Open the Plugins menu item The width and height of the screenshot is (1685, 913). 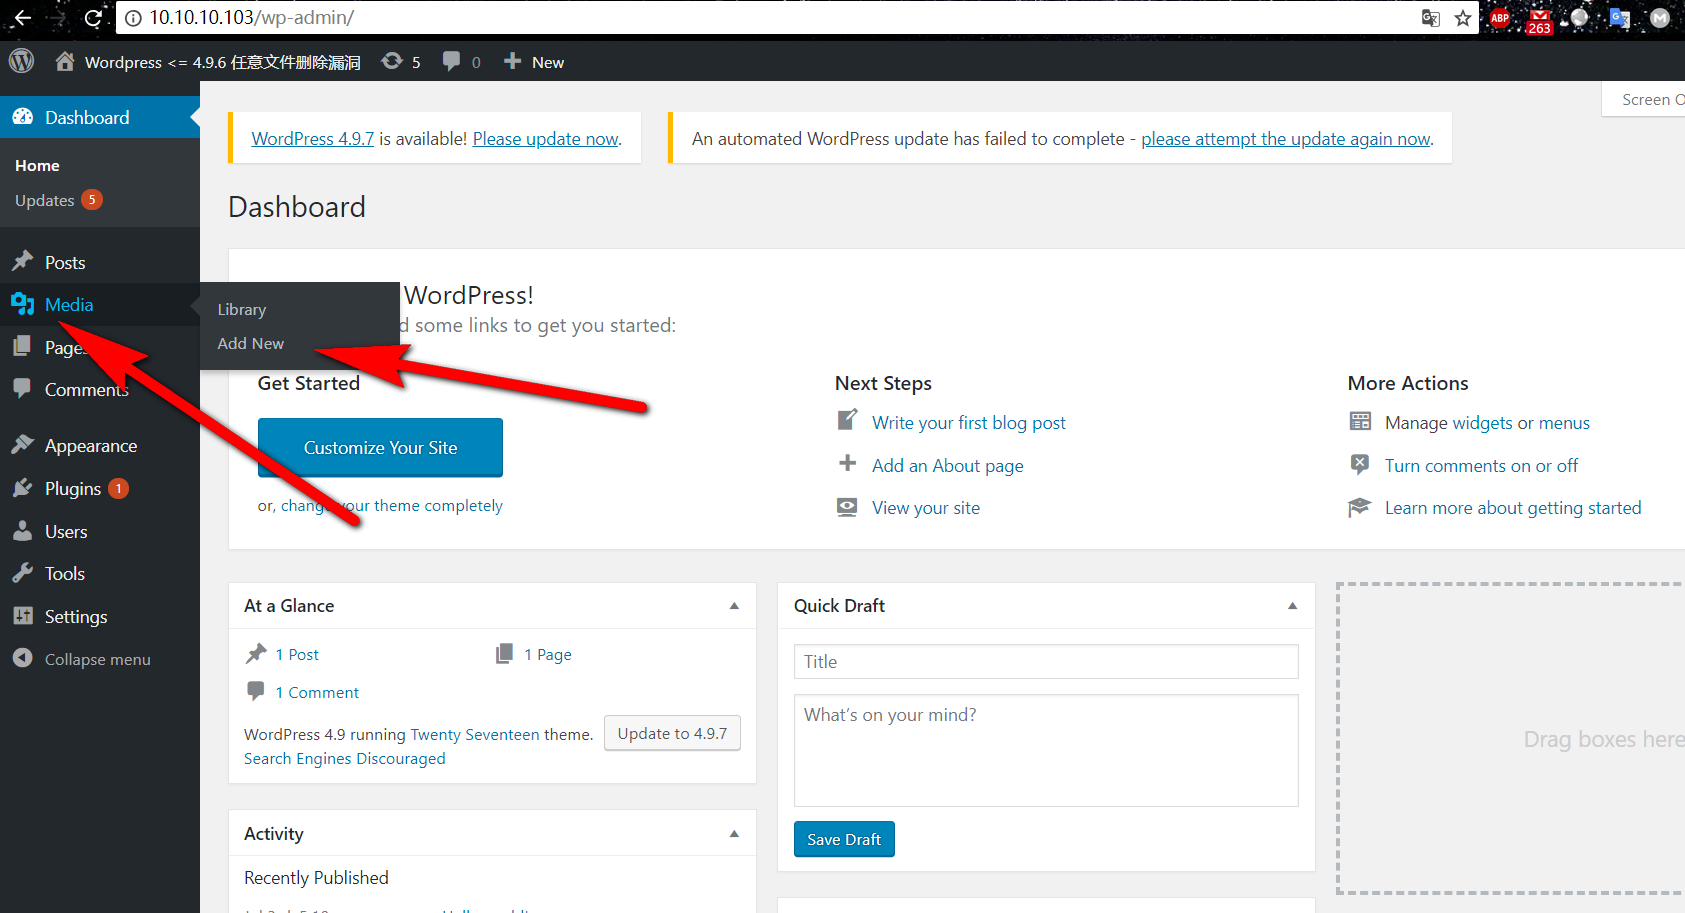[73, 489]
